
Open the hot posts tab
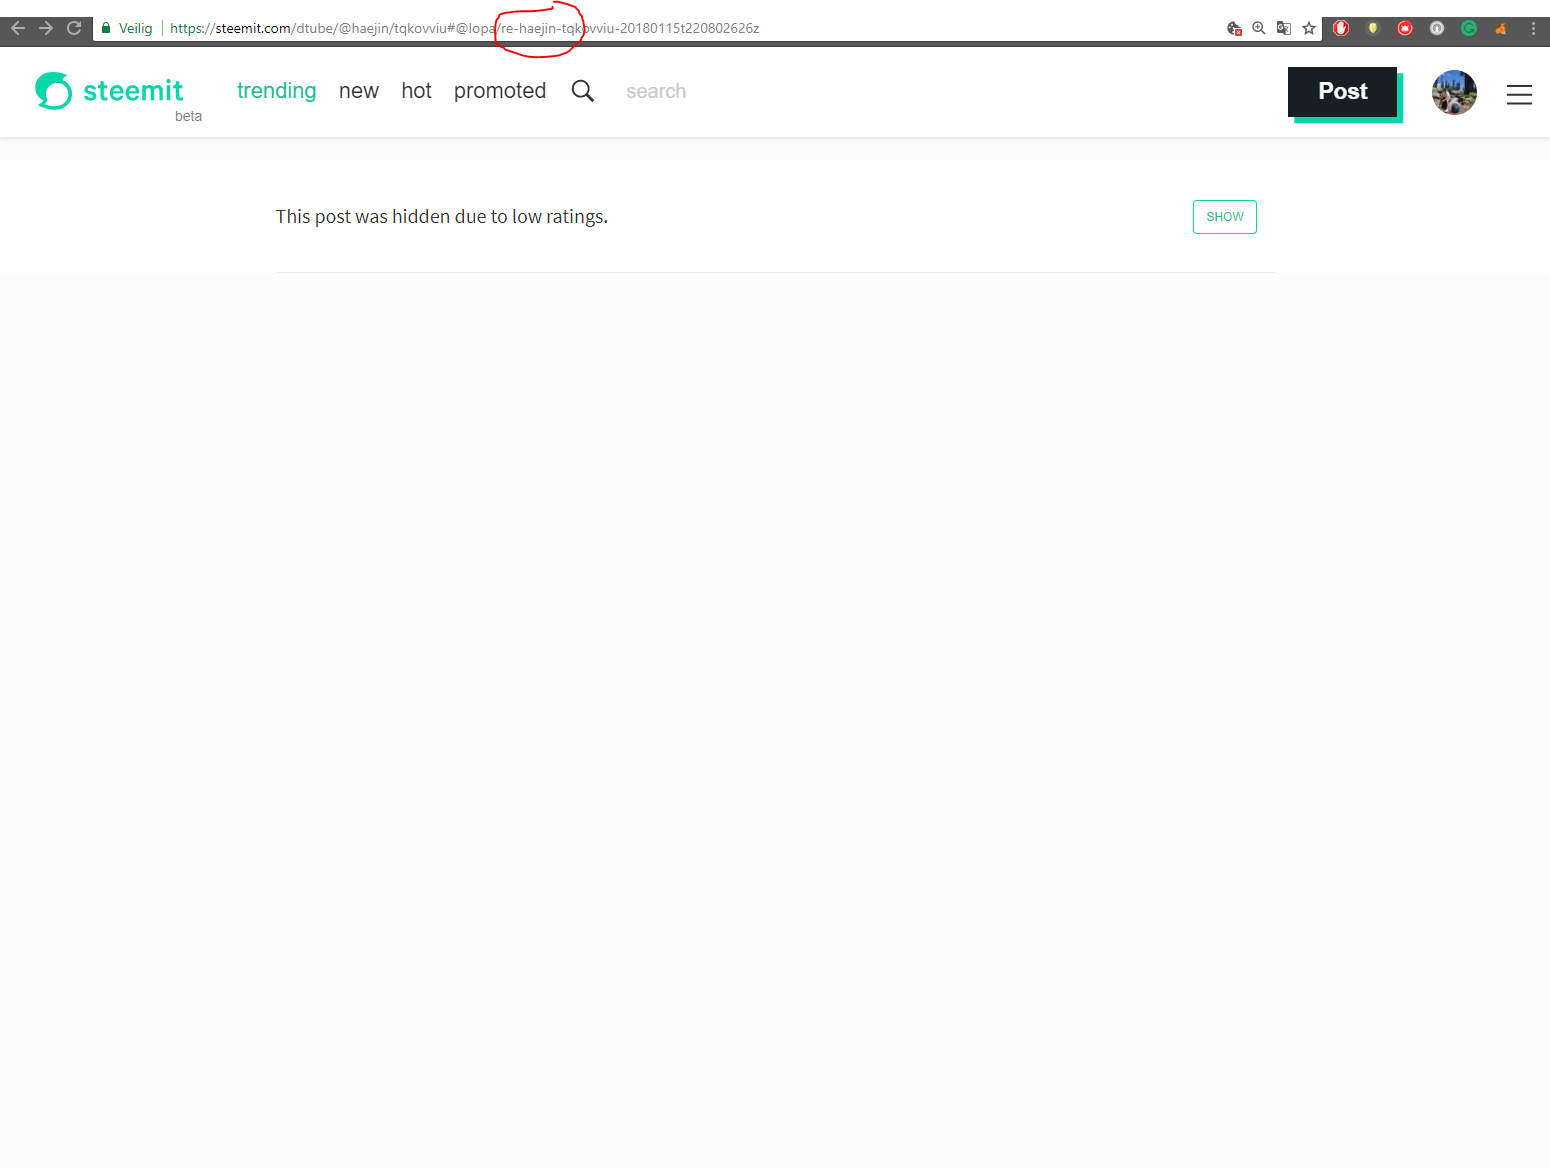click(x=416, y=91)
